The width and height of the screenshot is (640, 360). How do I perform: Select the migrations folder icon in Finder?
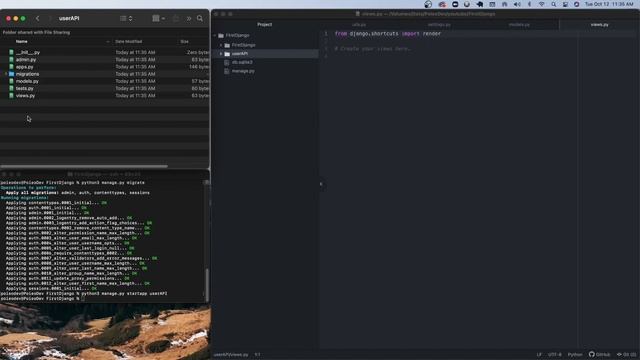[11, 74]
